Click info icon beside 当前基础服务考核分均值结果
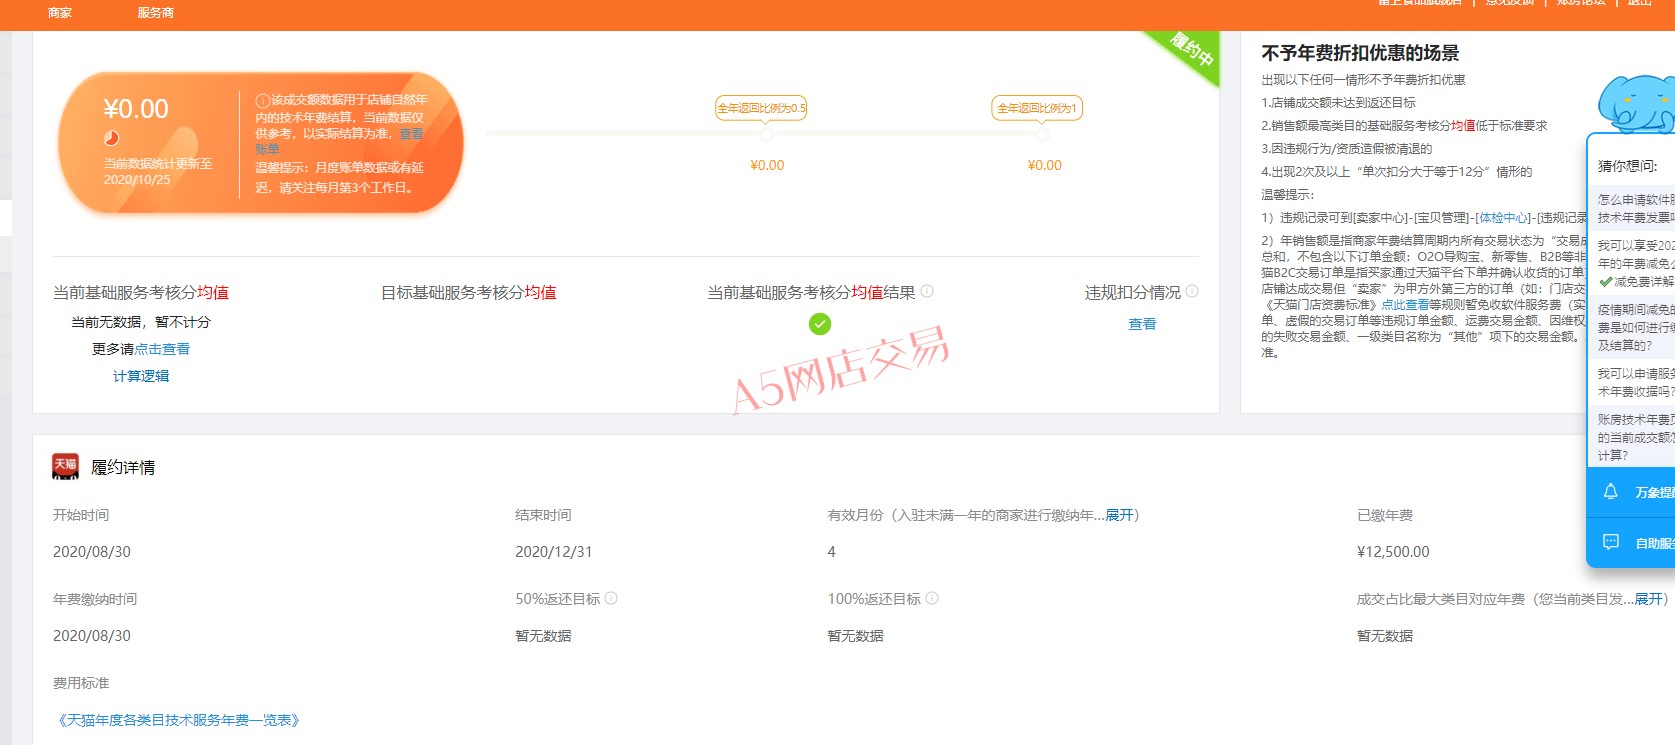 coord(927,291)
